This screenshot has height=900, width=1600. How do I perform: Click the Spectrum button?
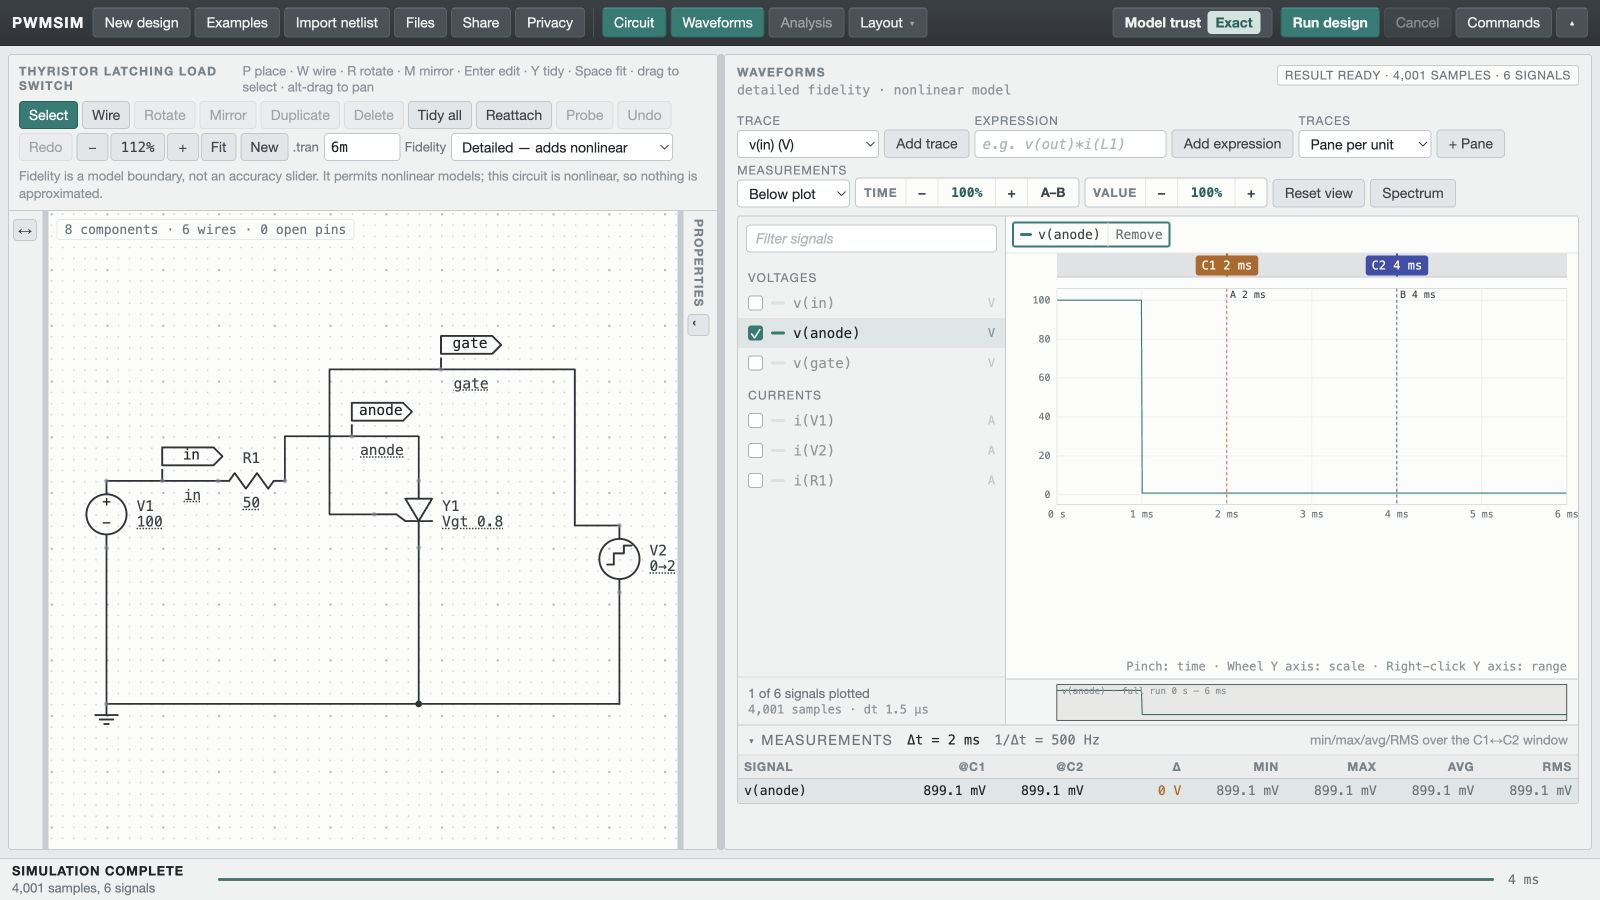(1412, 193)
